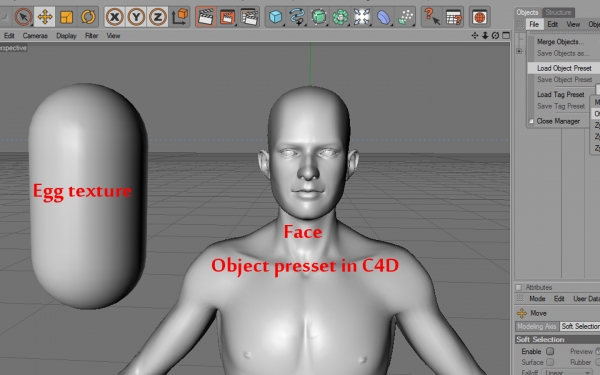Open User Data menu in Attributes
This screenshot has height=375, width=600.
[x=586, y=298]
